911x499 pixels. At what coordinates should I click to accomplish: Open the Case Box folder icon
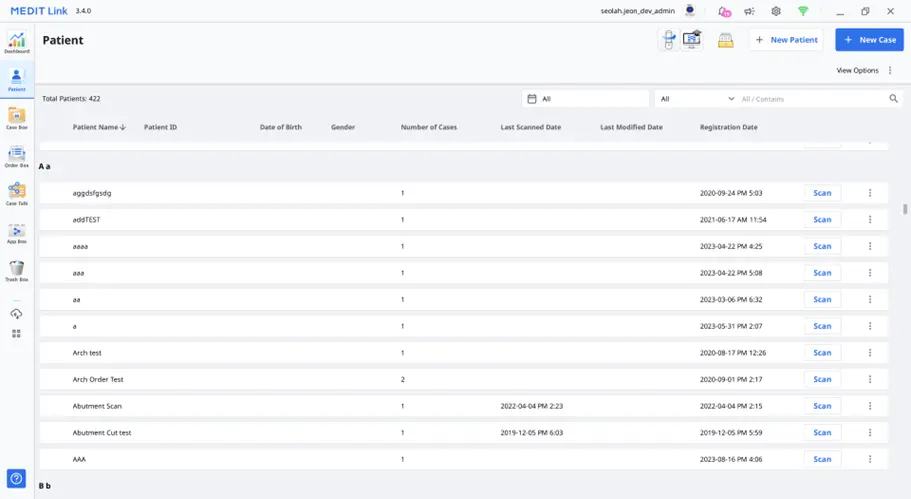click(17, 118)
